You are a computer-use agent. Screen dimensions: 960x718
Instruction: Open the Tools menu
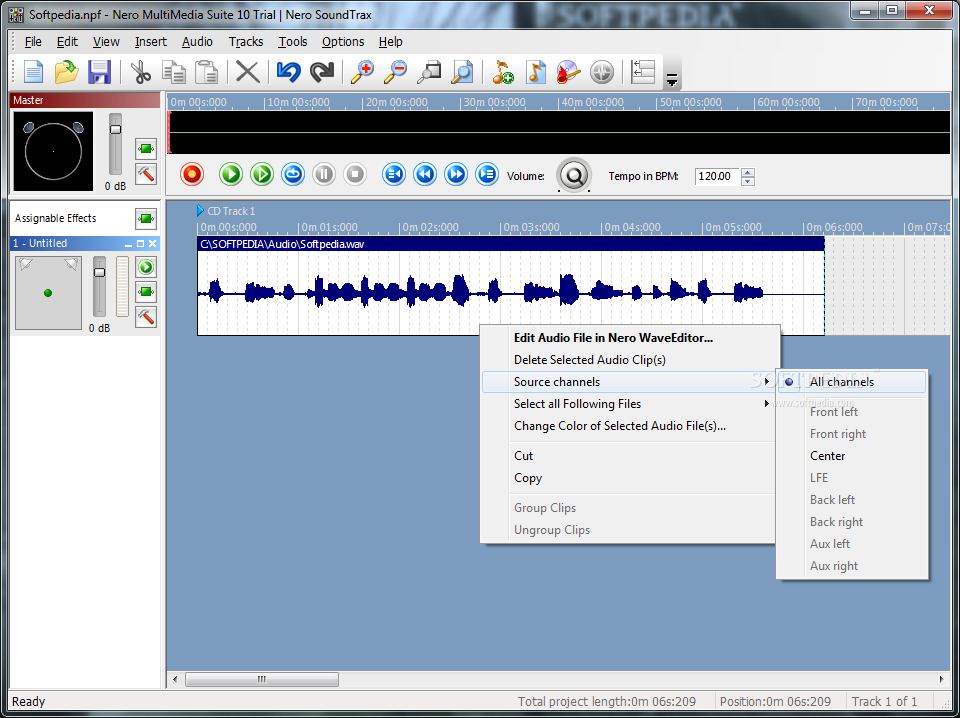pos(293,42)
